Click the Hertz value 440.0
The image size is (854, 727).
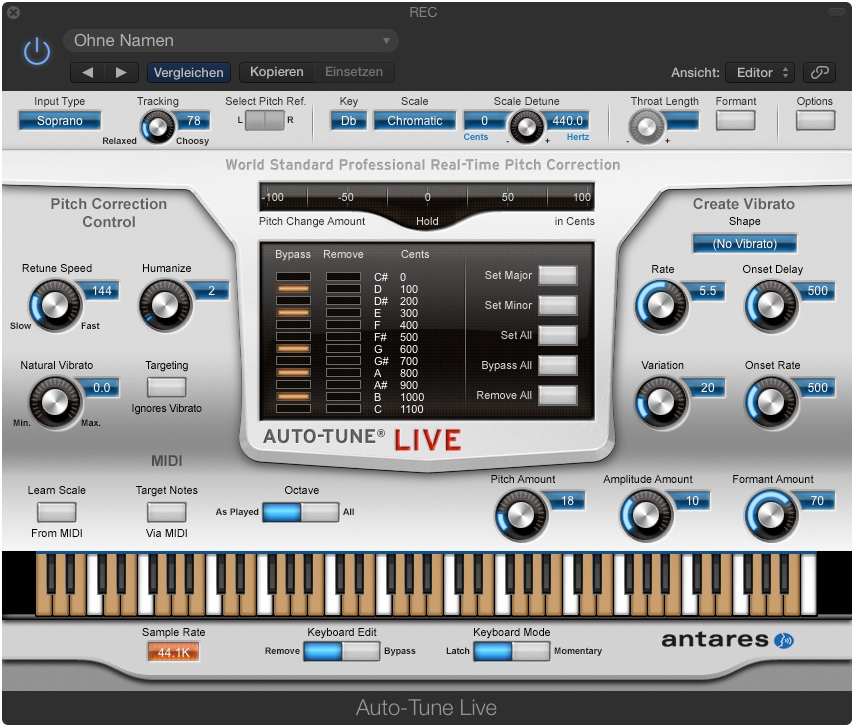566,120
